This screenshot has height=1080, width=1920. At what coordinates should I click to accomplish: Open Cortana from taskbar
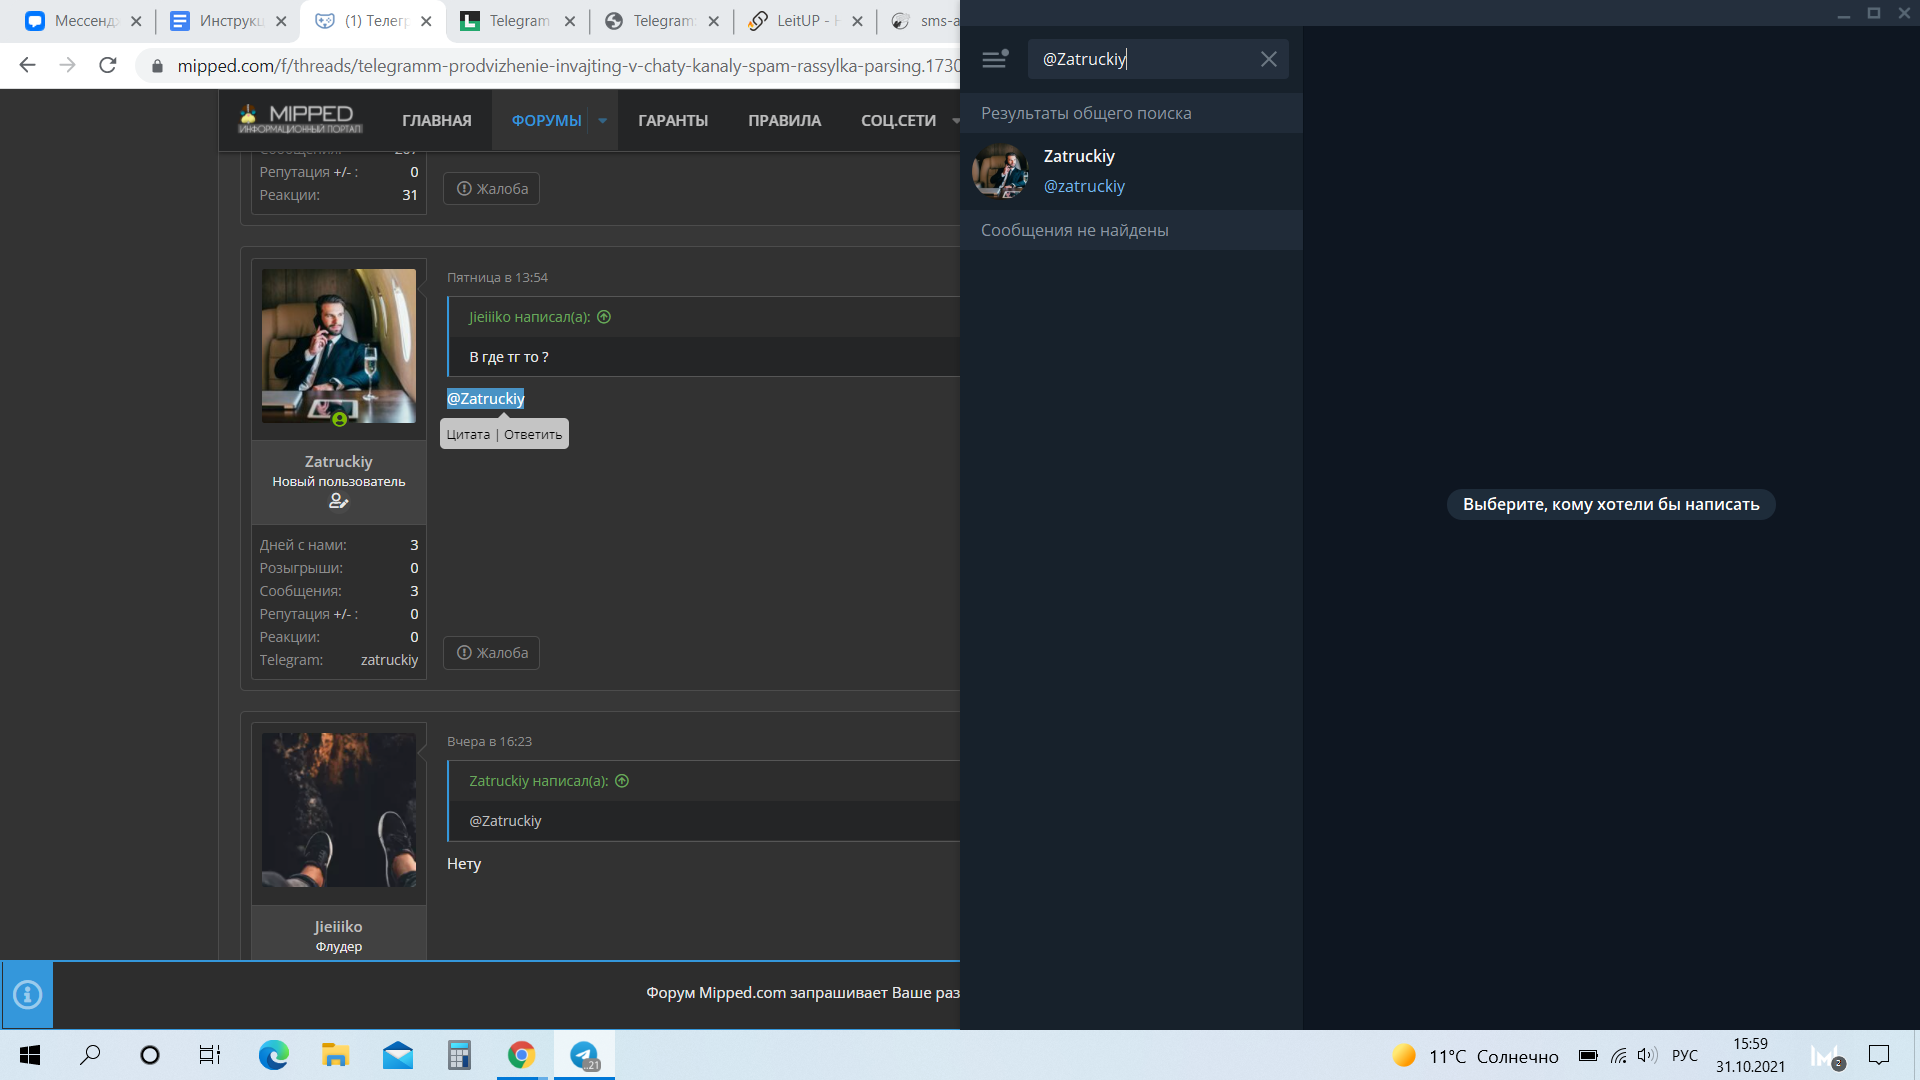coord(150,1055)
